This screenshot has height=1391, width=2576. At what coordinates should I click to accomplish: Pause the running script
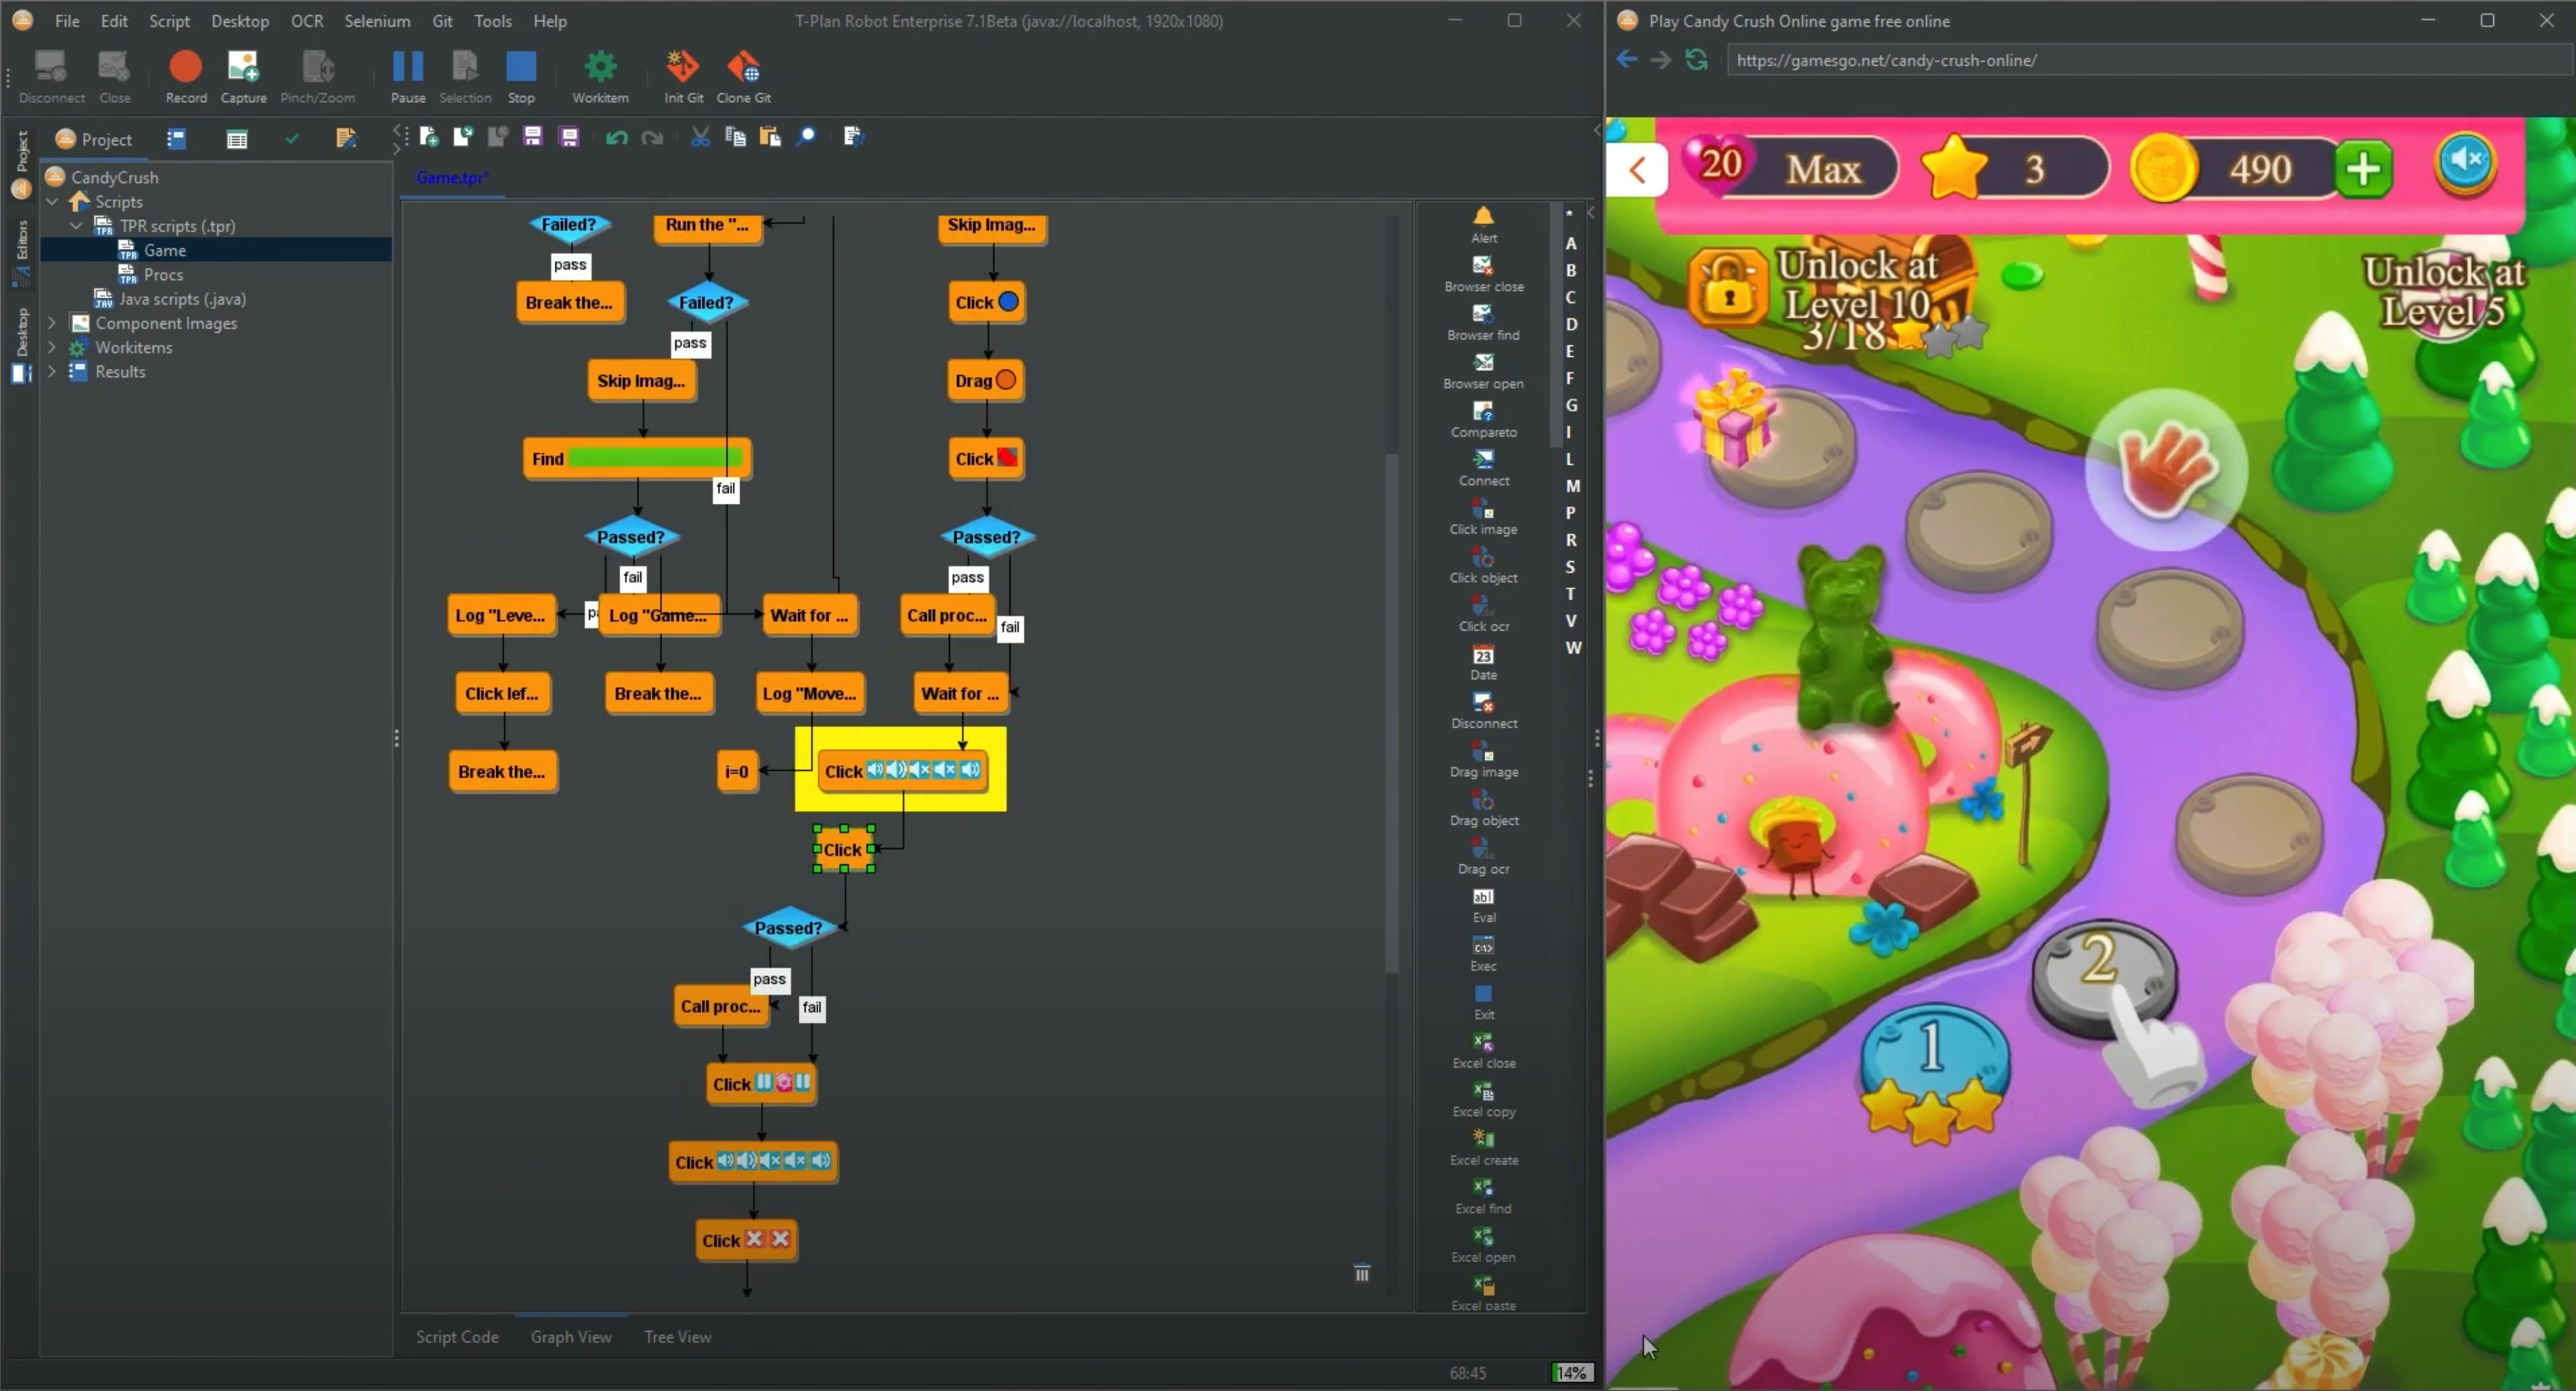tap(407, 77)
